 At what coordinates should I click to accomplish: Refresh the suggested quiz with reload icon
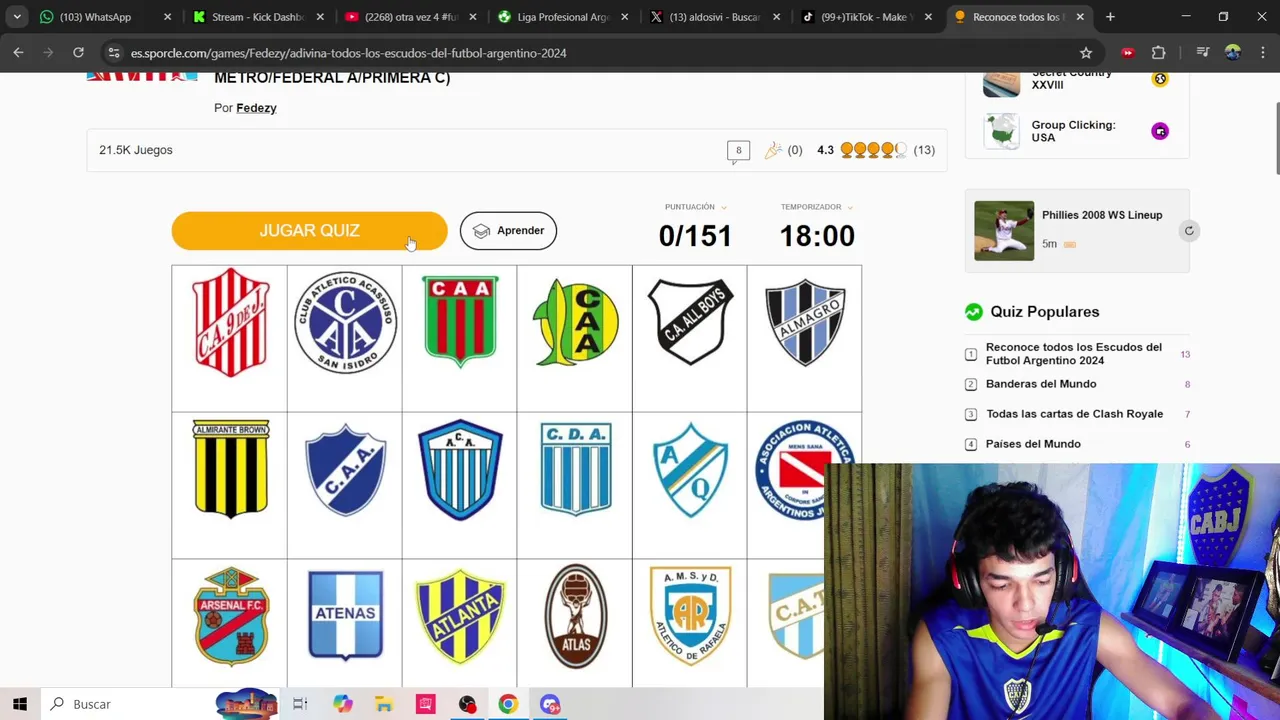pos(1189,231)
